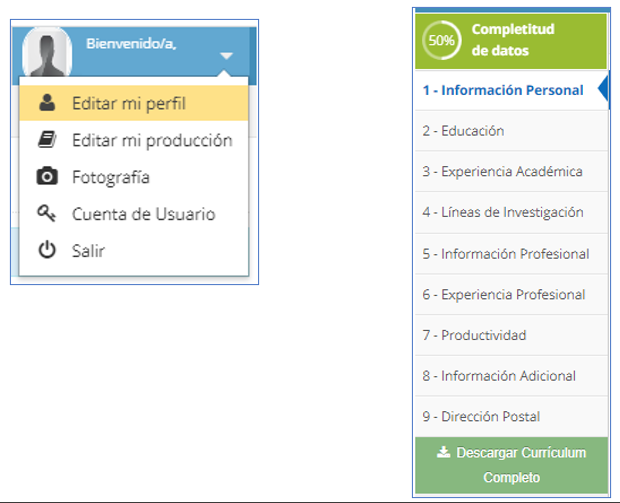Open Cuenta de Usuario option
Screen dimensions: 620x503
click(x=134, y=214)
